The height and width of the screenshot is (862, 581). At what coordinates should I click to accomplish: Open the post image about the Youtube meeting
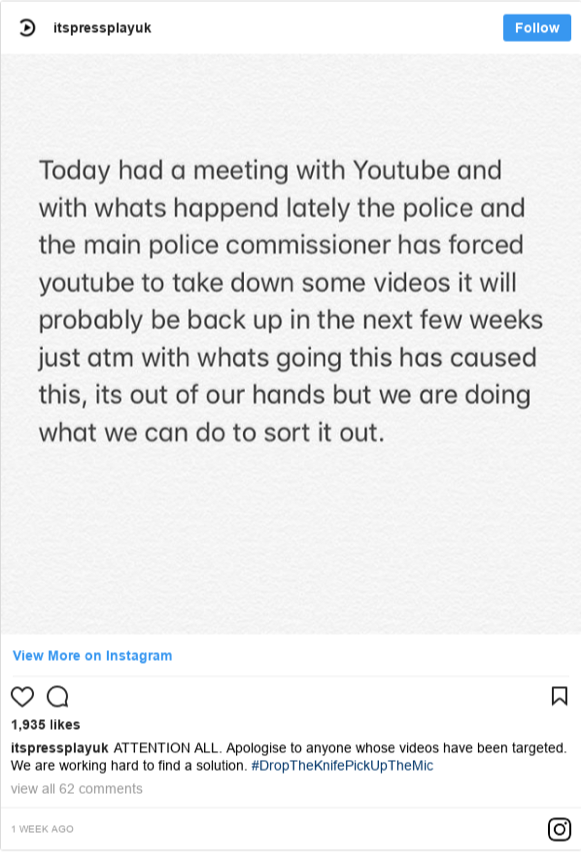290,344
